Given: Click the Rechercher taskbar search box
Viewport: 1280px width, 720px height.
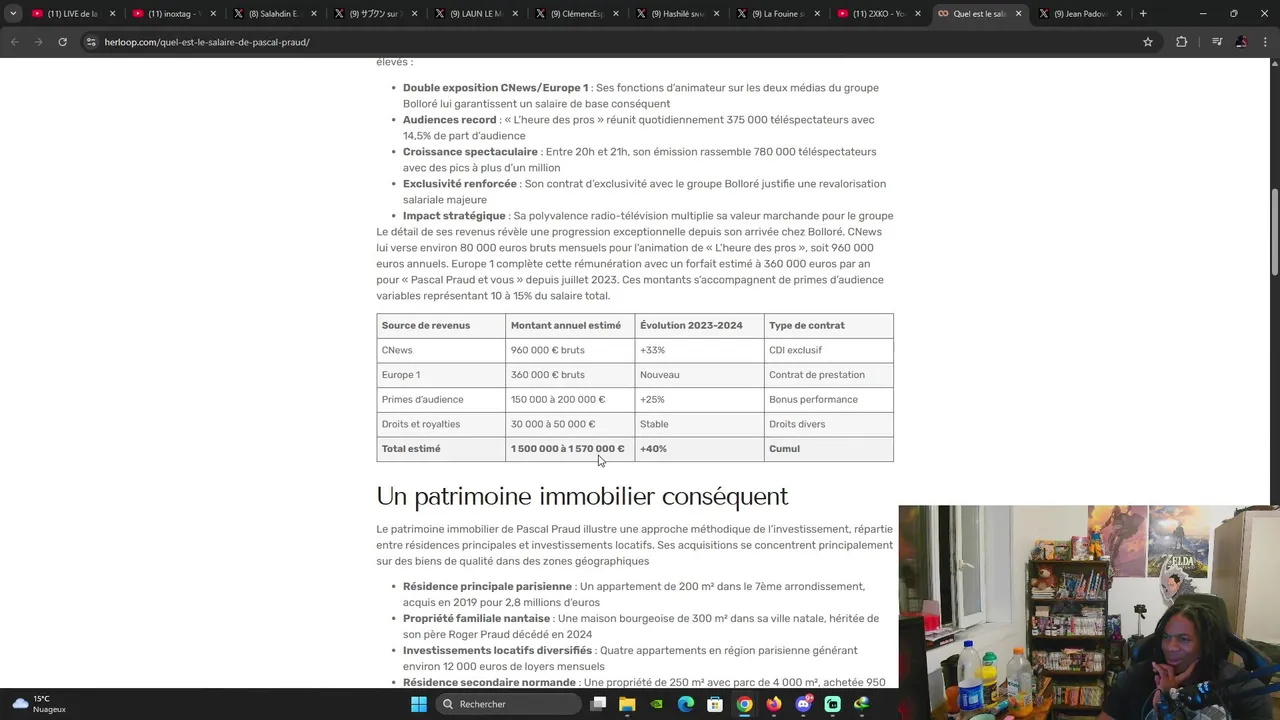Looking at the screenshot, I should tap(510, 704).
